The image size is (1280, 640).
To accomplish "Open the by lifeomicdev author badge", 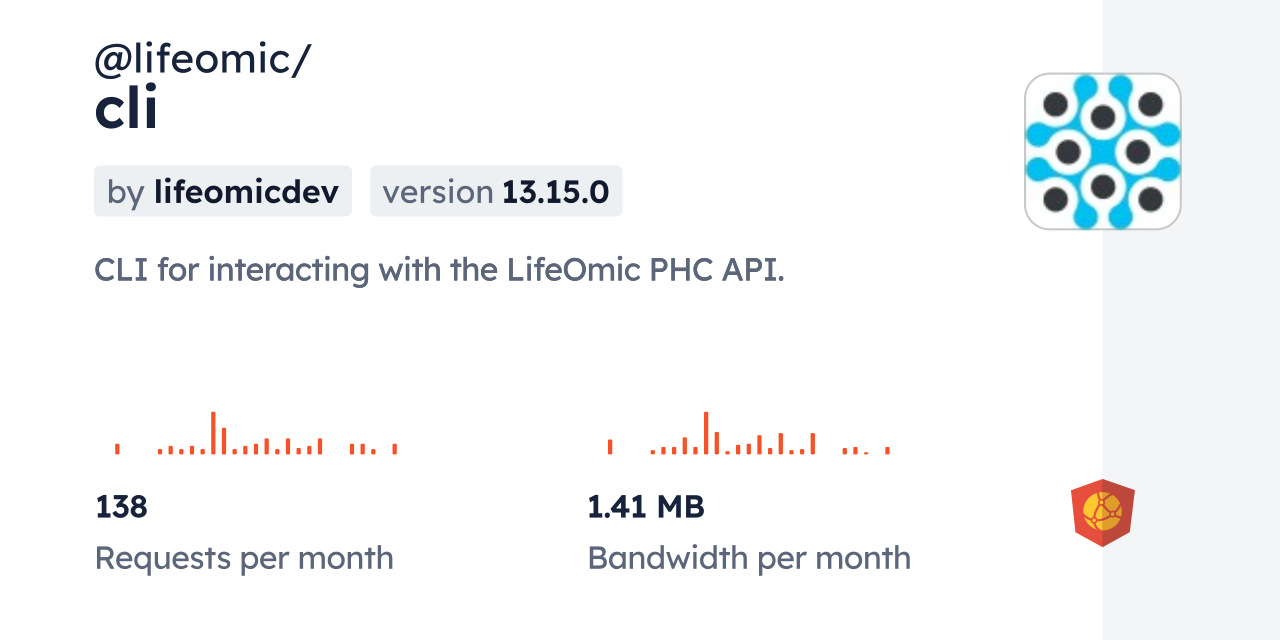I will click(222, 191).
